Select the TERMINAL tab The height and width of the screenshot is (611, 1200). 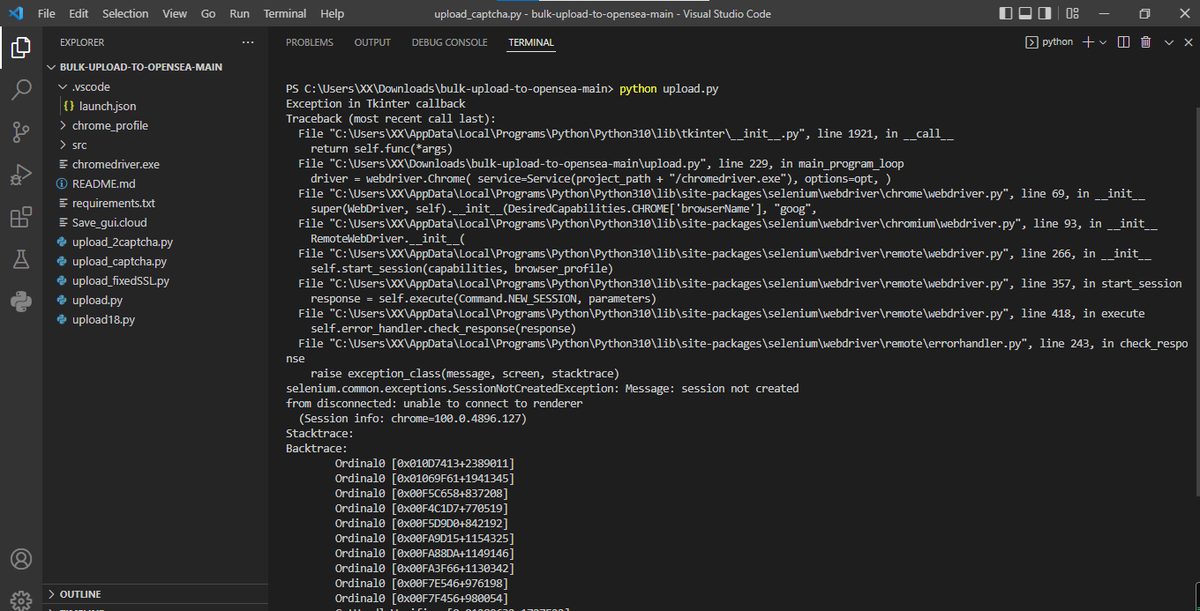[x=531, y=42]
